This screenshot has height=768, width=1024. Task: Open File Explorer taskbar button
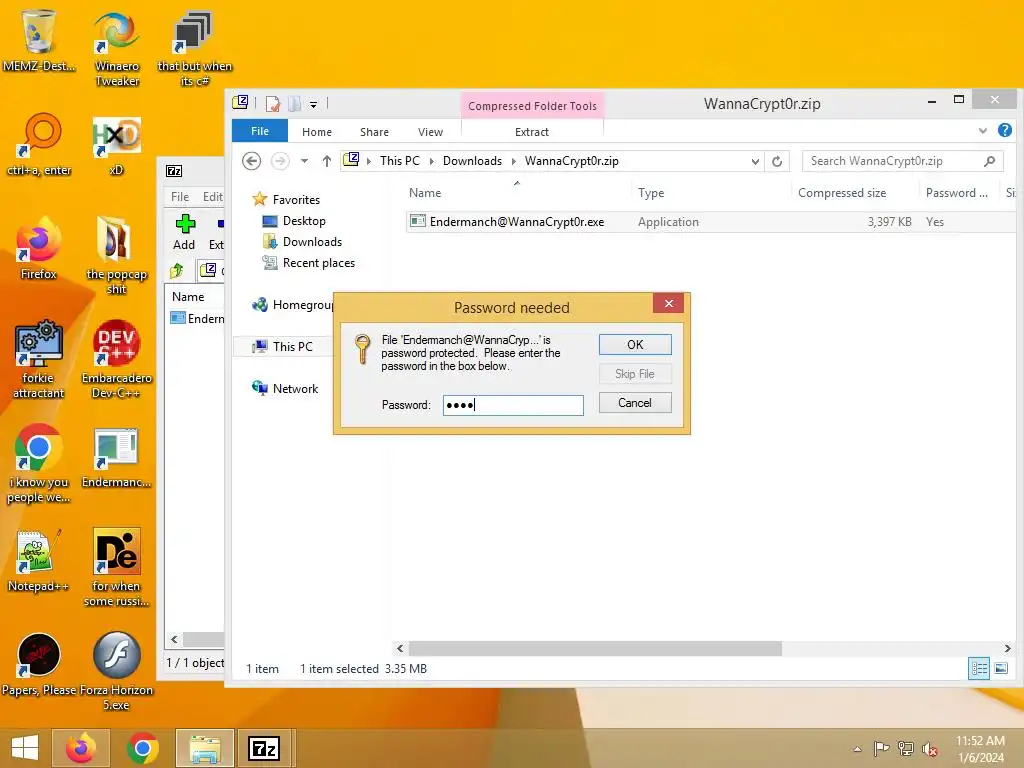pos(204,748)
